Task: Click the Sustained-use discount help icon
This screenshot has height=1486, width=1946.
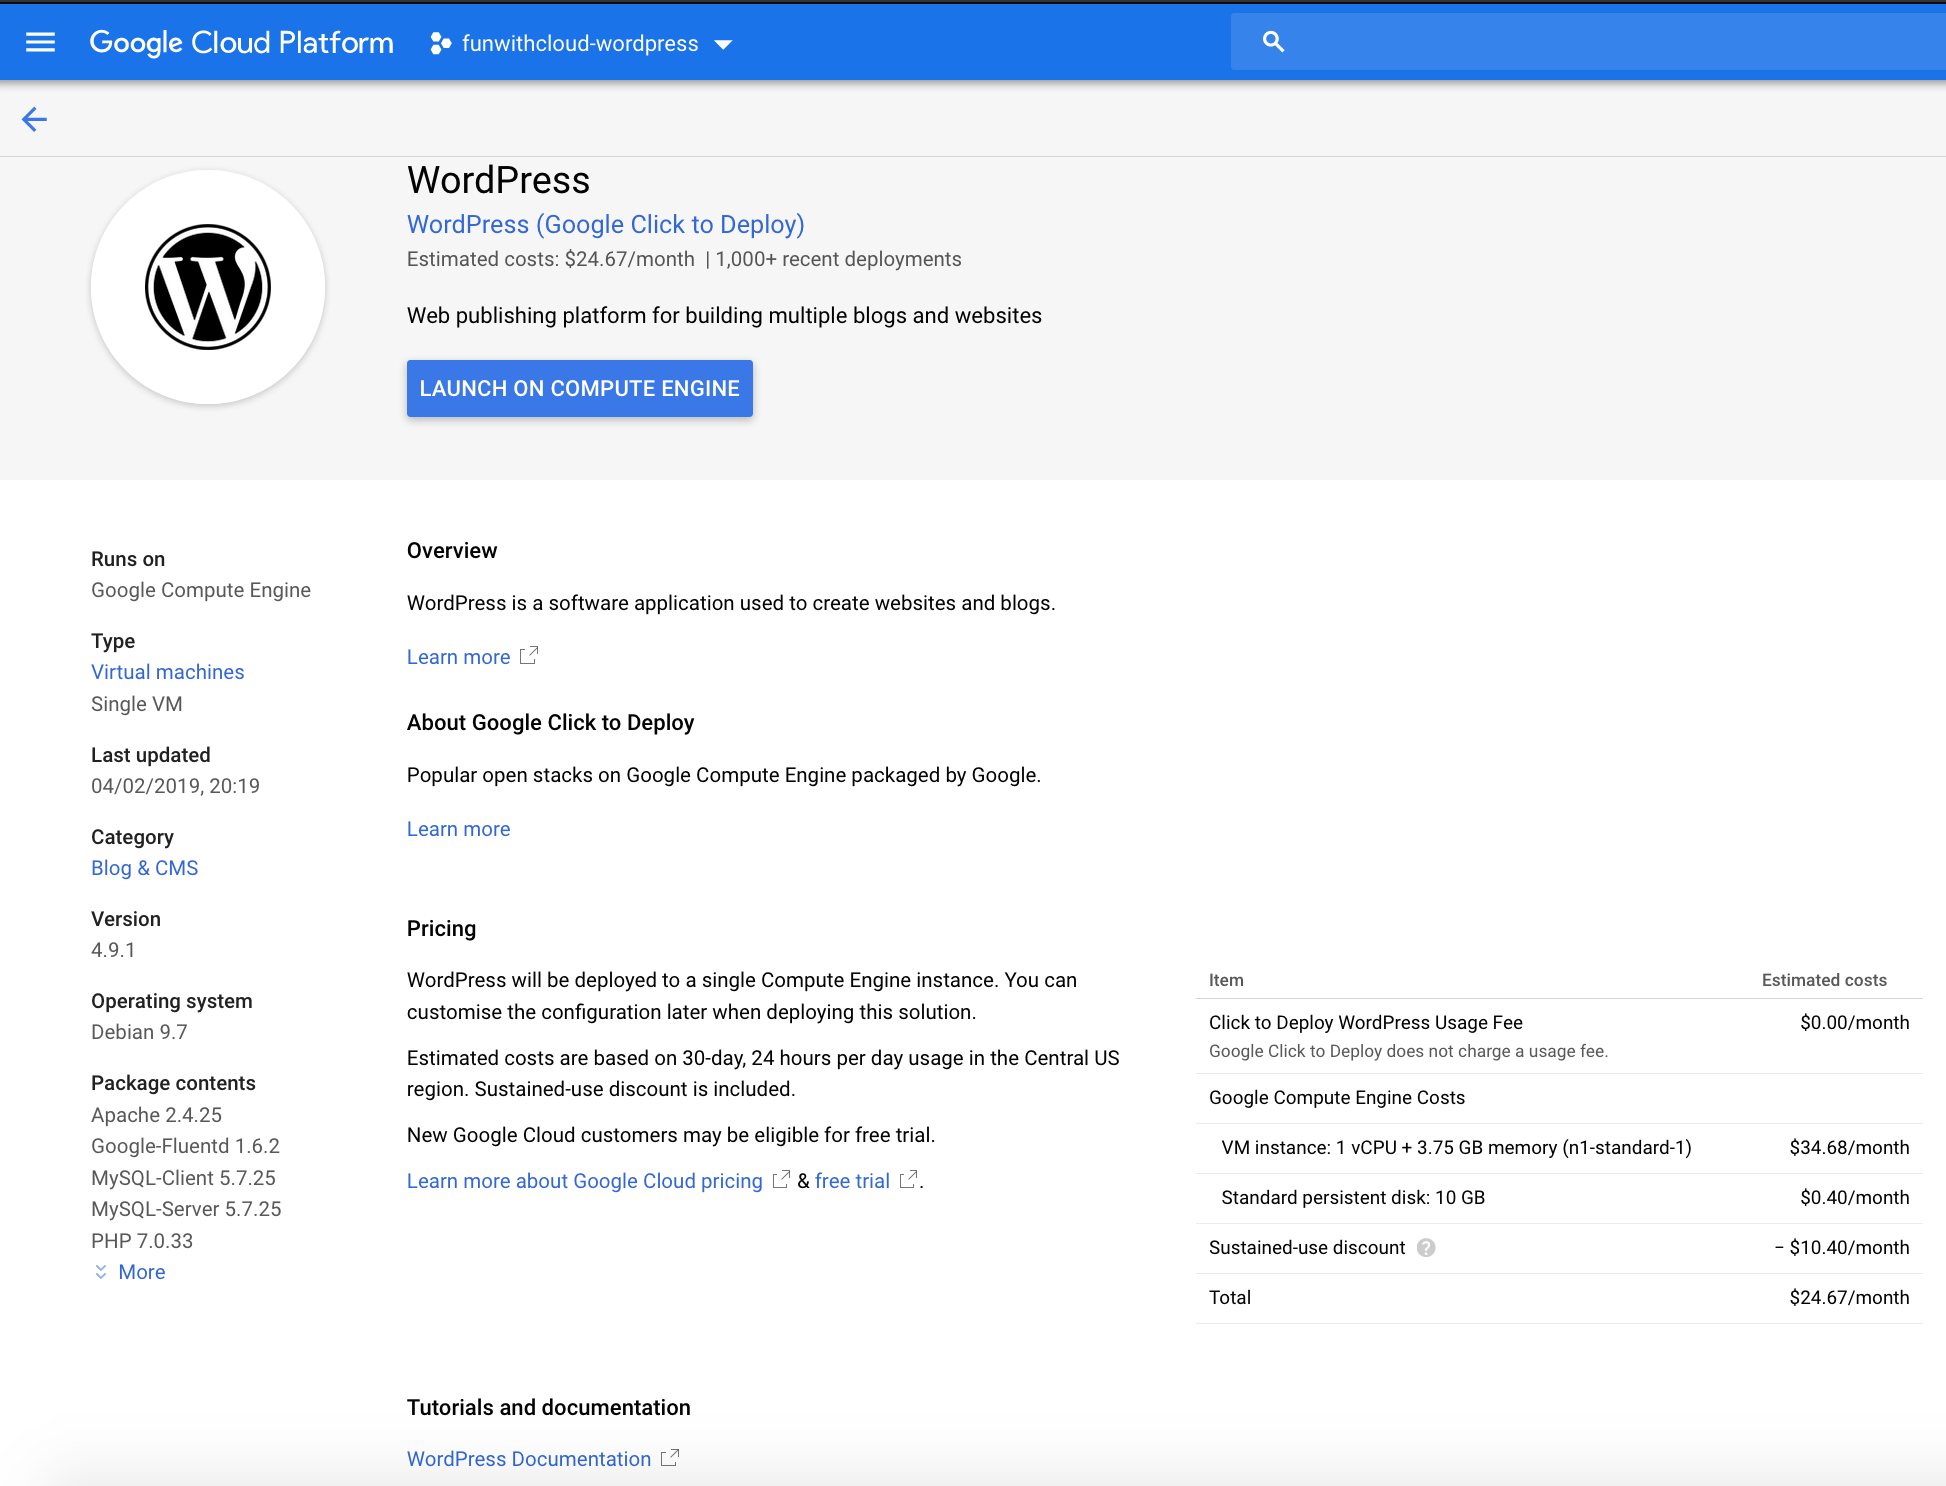Action: (x=1426, y=1248)
